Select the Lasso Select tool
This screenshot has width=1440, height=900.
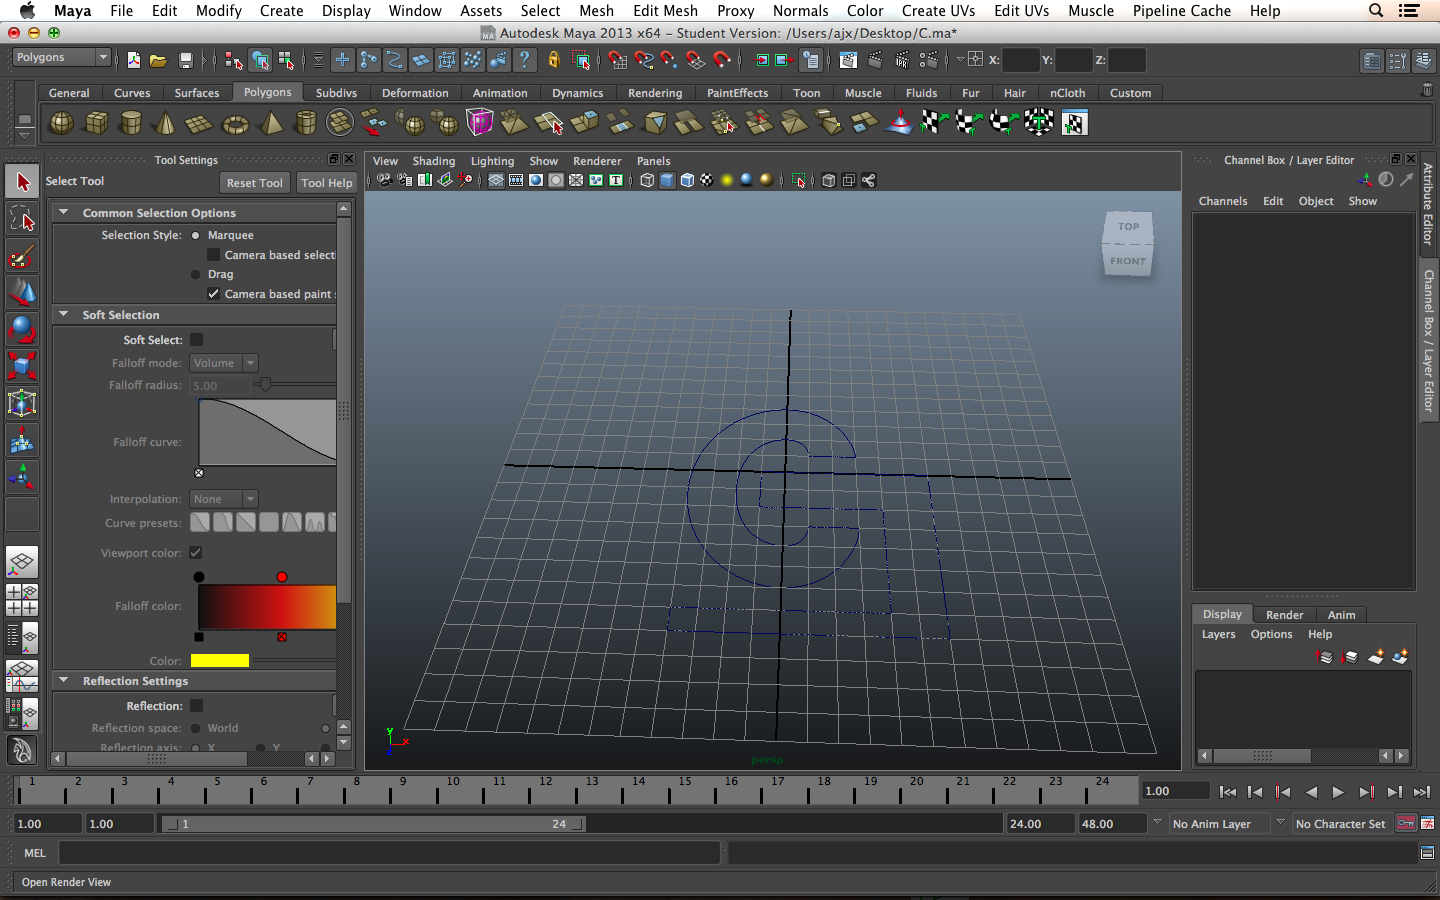[22, 218]
